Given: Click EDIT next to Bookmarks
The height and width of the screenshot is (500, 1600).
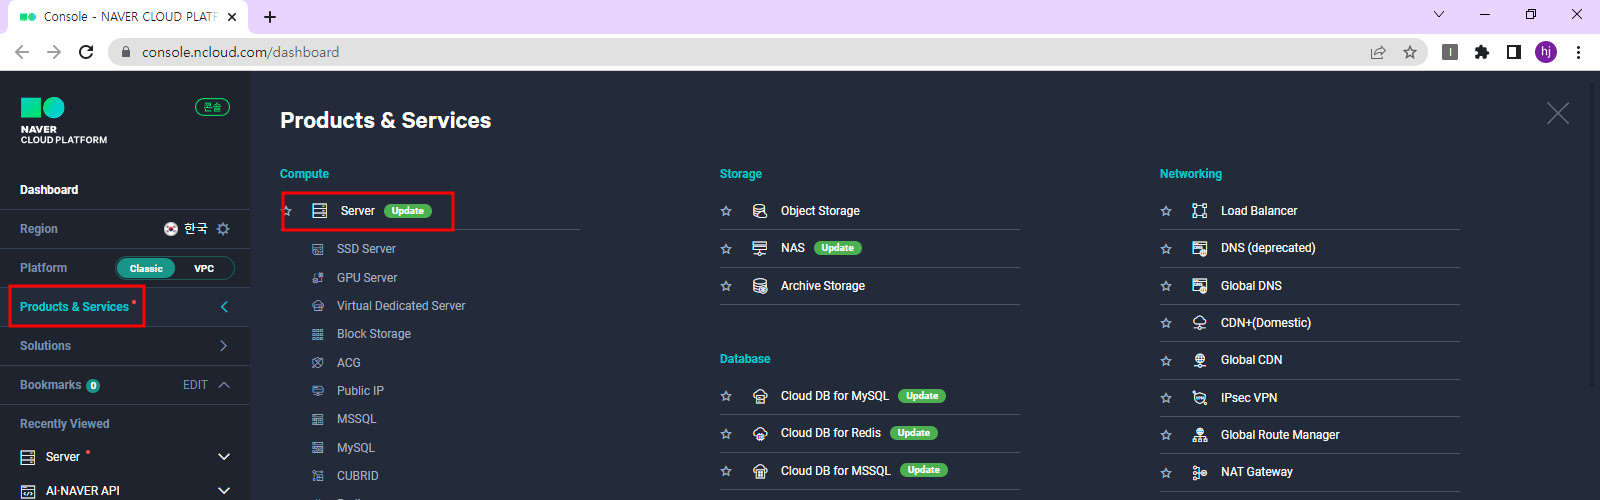Looking at the screenshot, I should [195, 385].
